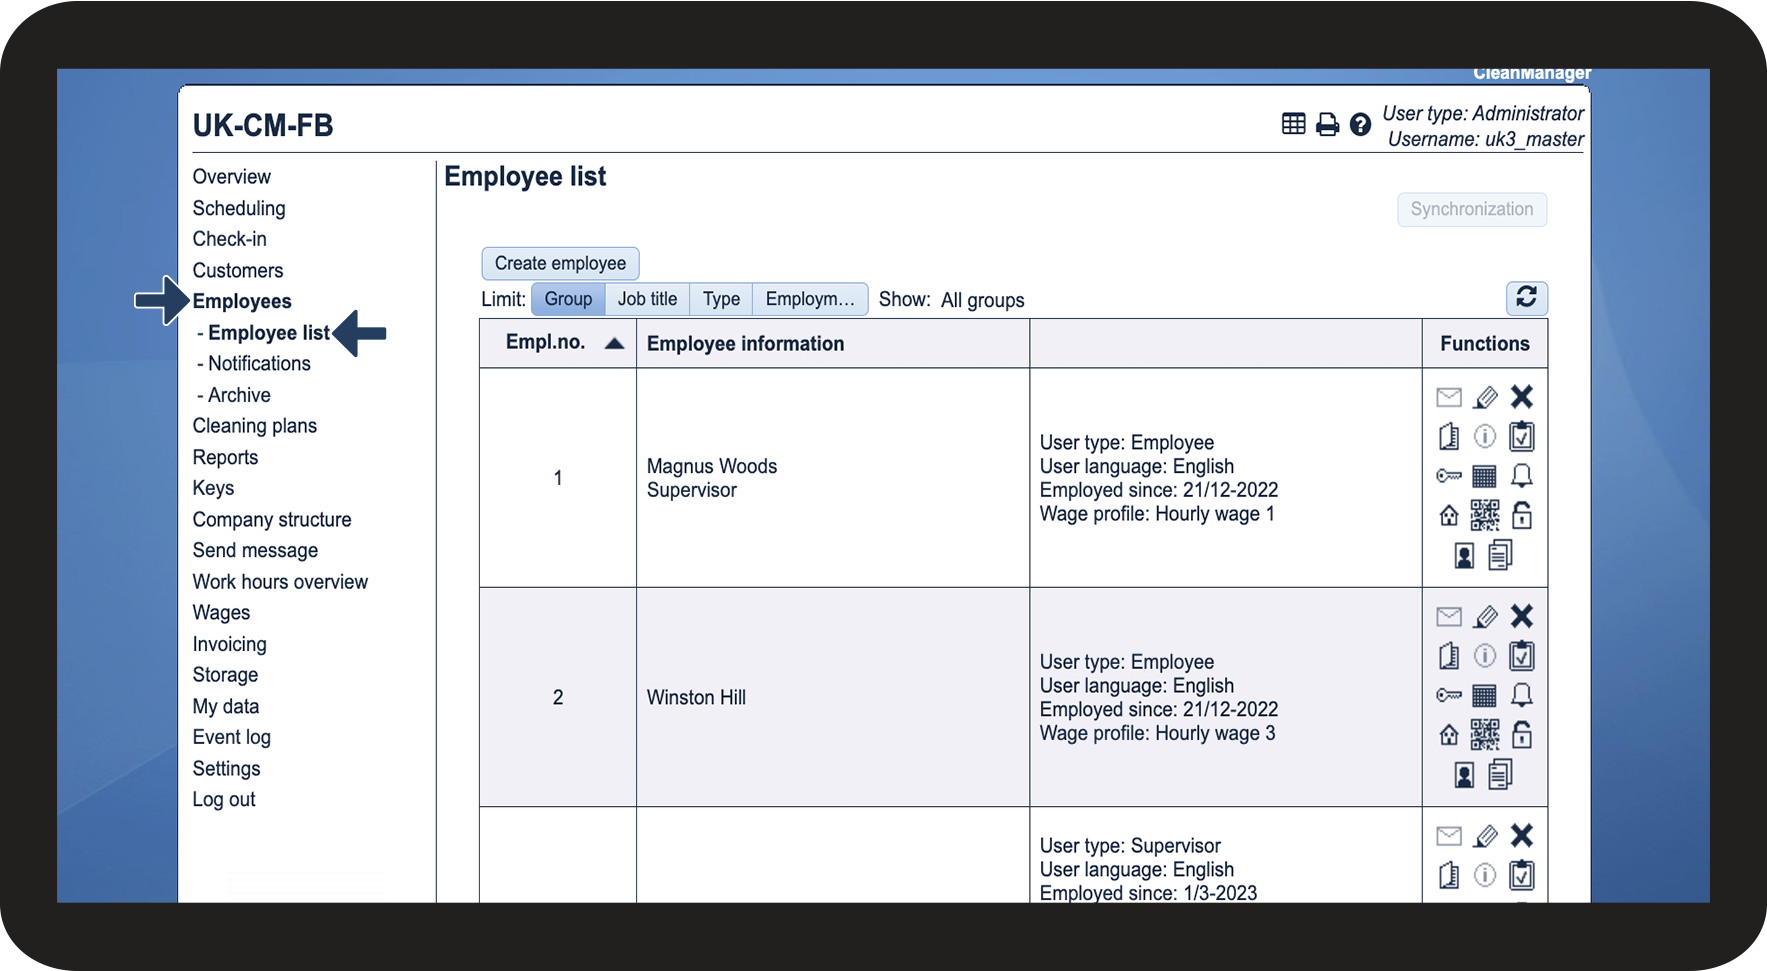This screenshot has height=971, width=1767.
Task: Click the table grid icon in the header
Action: 1293,124
